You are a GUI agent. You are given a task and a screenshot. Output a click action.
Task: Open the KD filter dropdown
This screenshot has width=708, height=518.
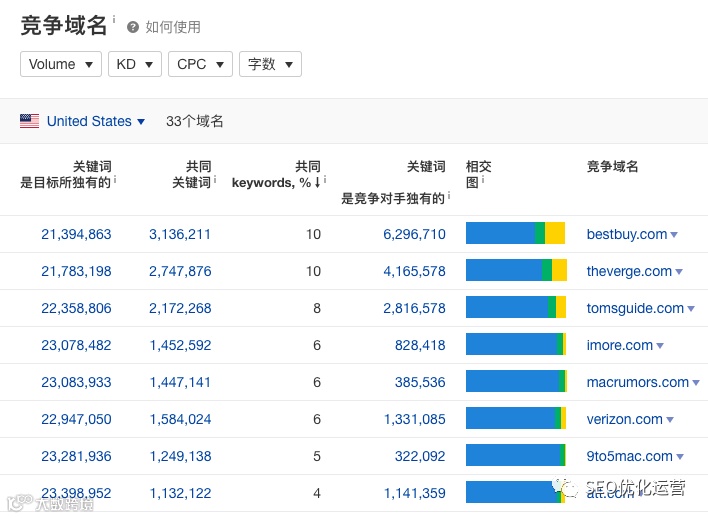click(135, 64)
